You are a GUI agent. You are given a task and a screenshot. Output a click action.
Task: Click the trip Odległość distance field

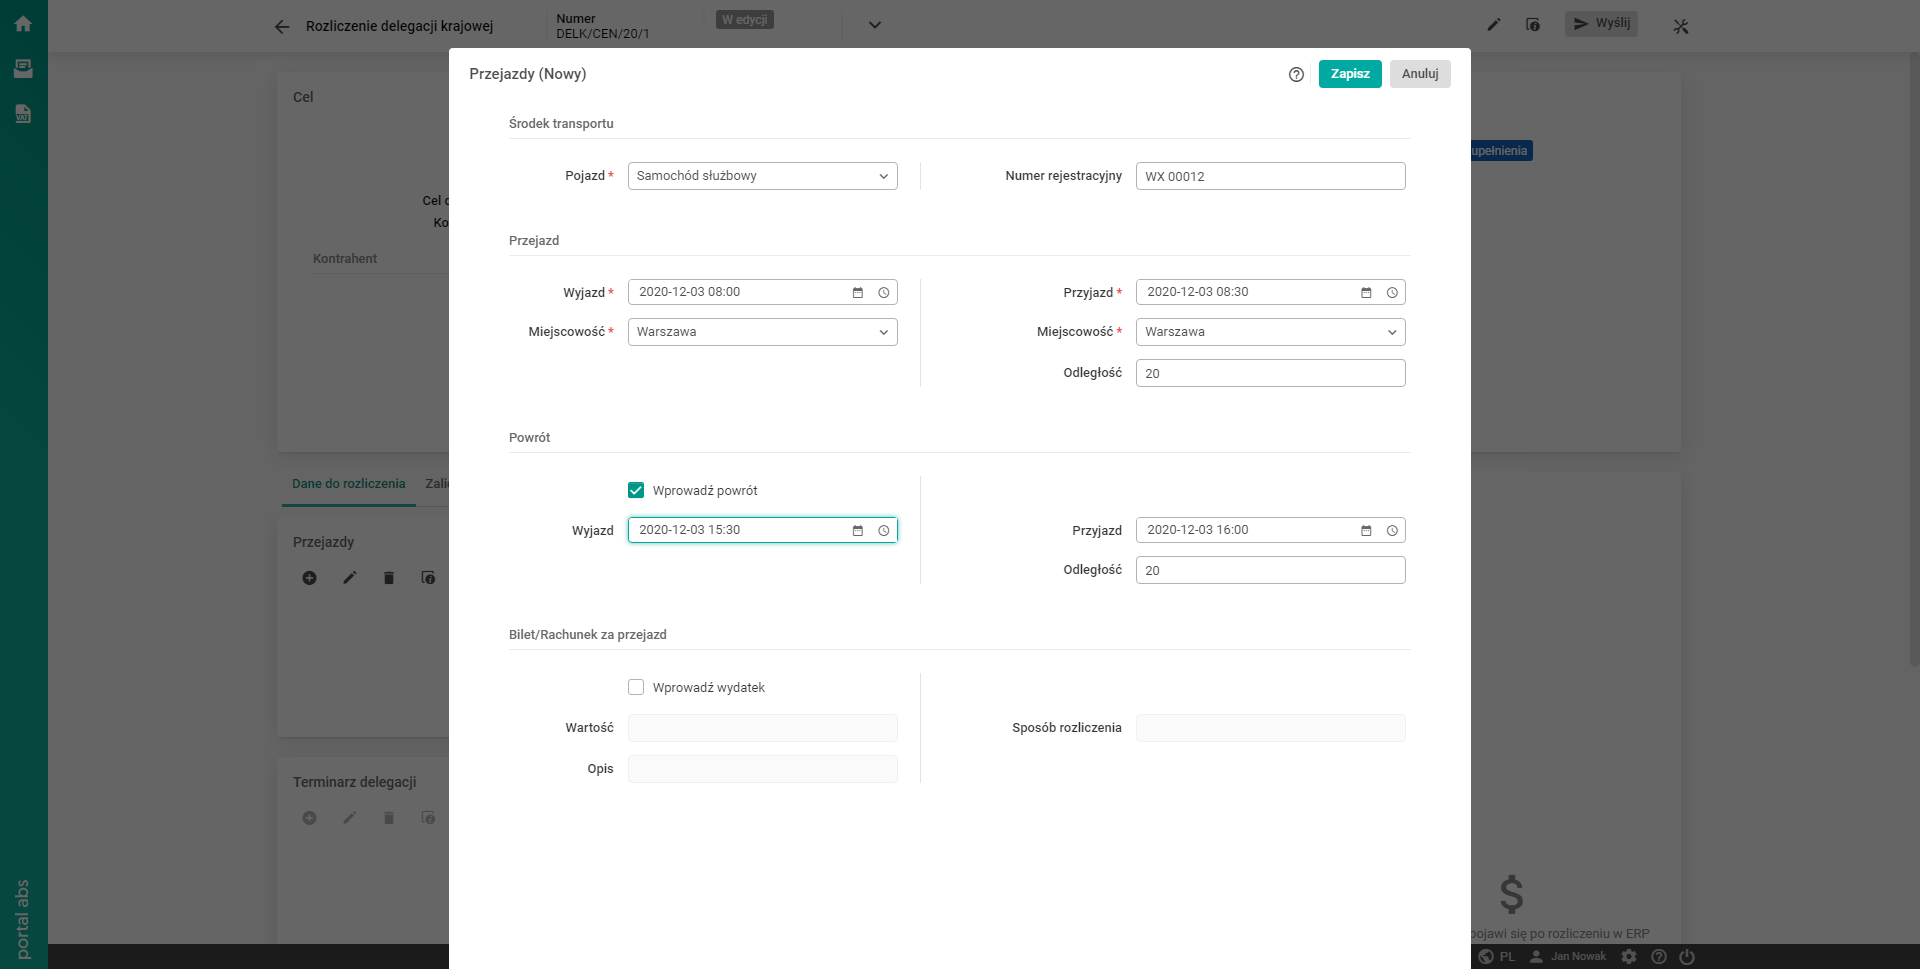(x=1270, y=373)
